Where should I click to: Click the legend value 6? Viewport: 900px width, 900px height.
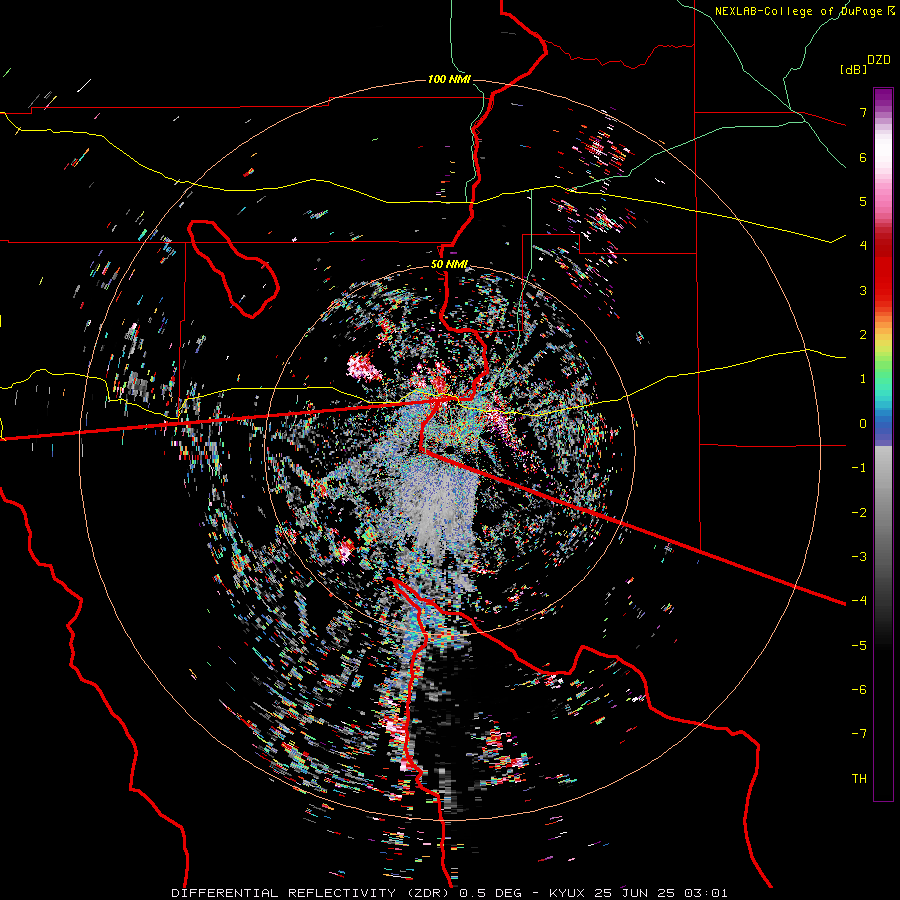pyautogui.click(x=863, y=157)
